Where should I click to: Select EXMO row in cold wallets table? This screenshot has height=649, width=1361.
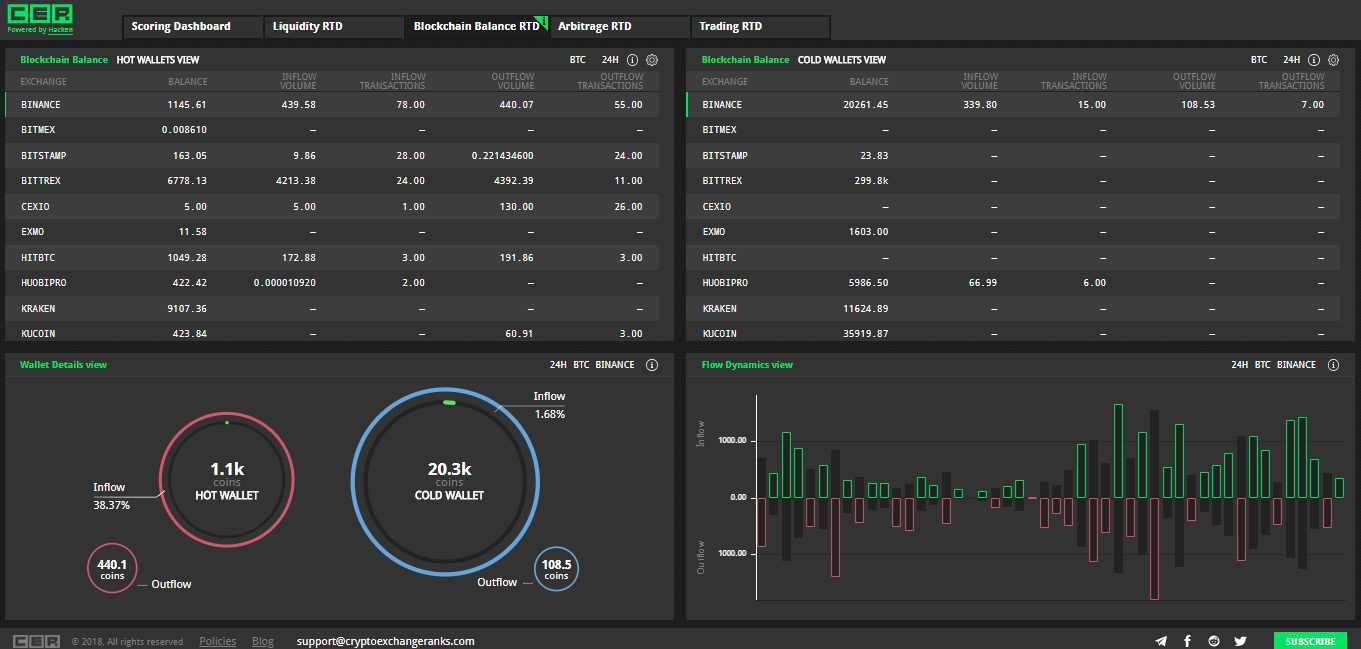click(1013, 232)
